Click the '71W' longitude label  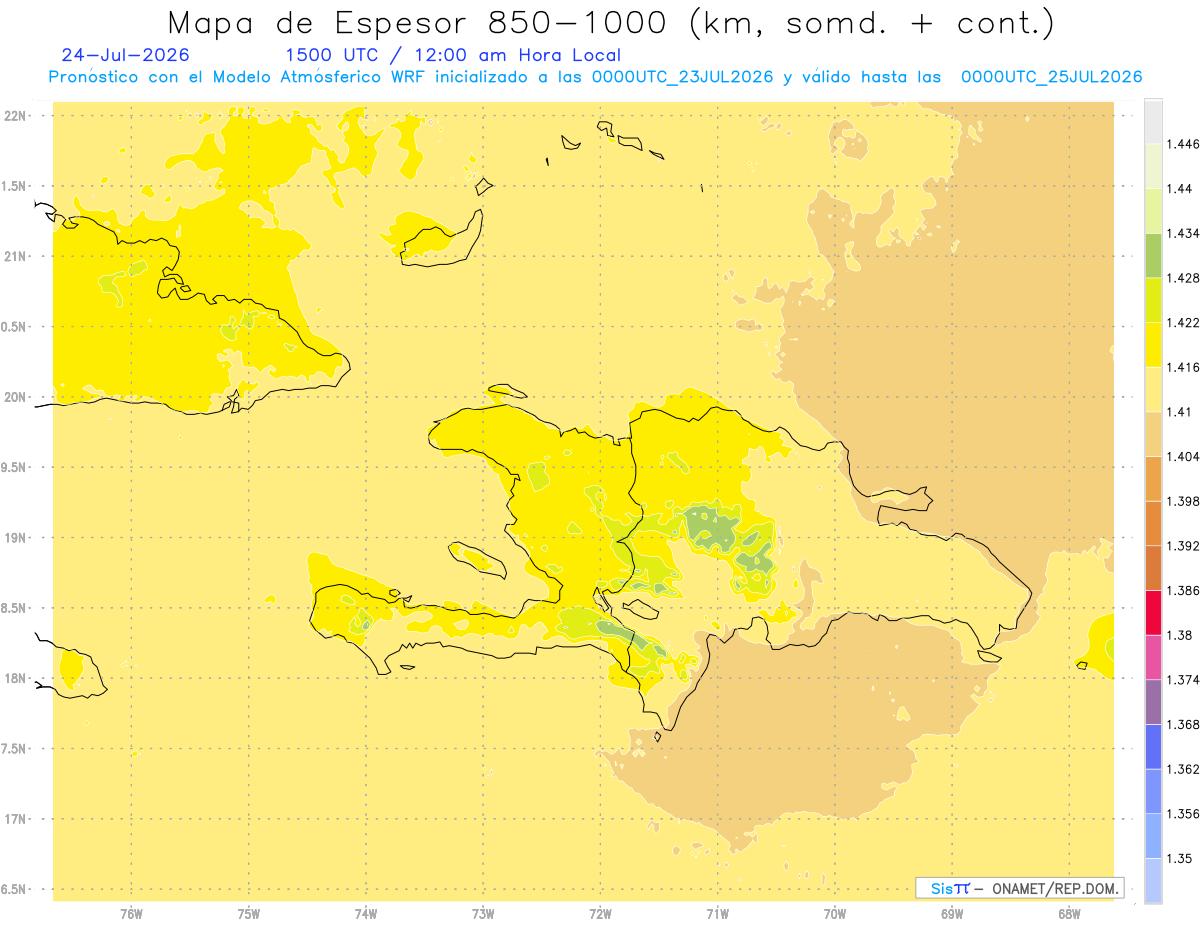[718, 914]
